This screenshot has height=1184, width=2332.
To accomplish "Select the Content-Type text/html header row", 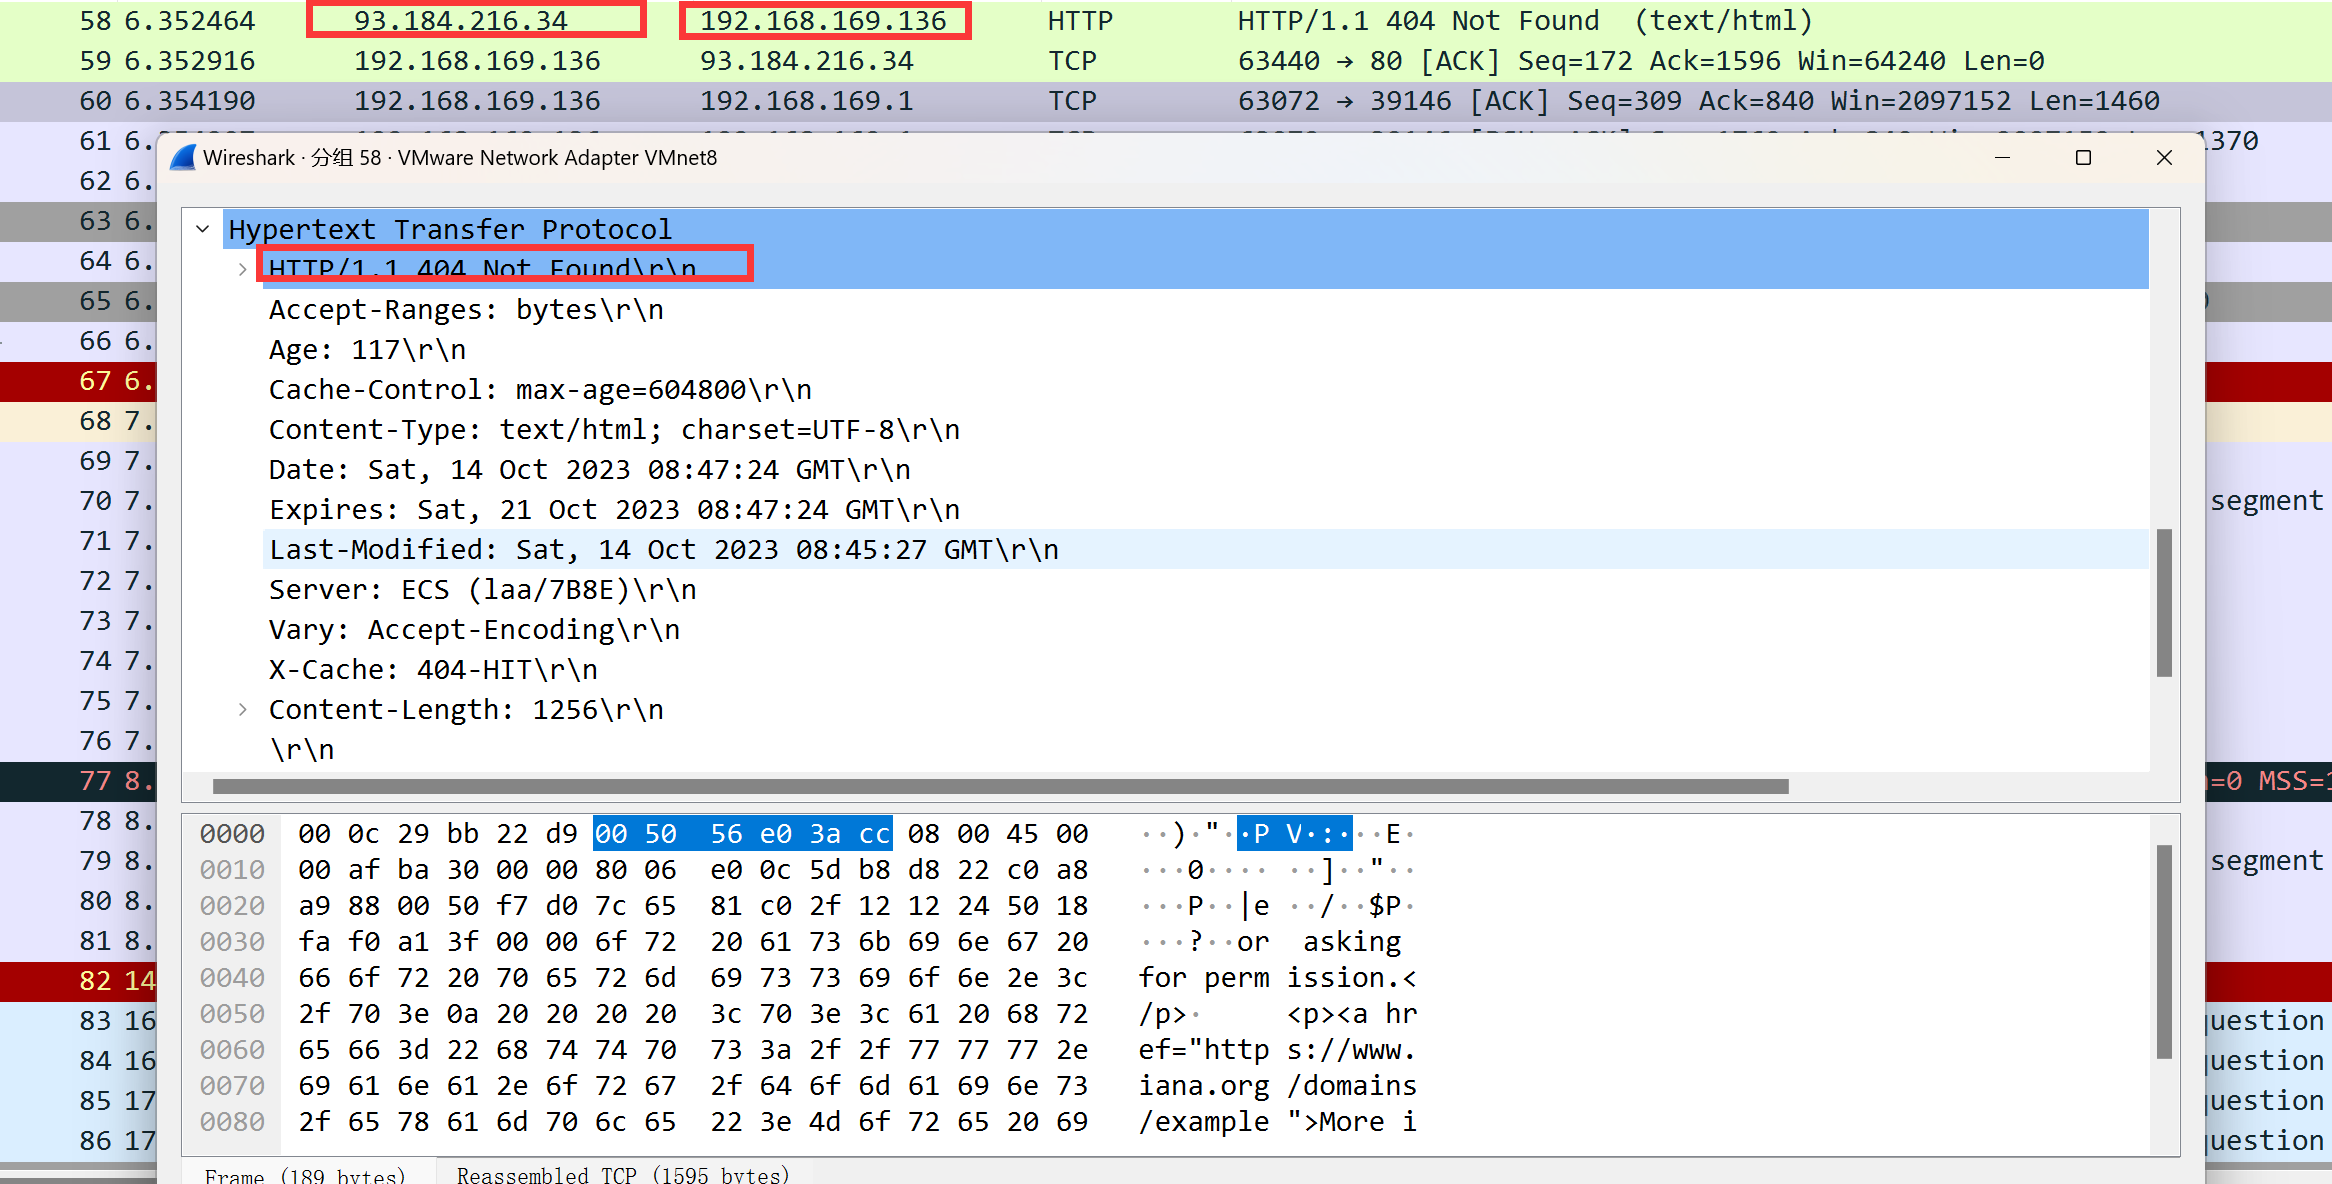I will [x=1205, y=429].
